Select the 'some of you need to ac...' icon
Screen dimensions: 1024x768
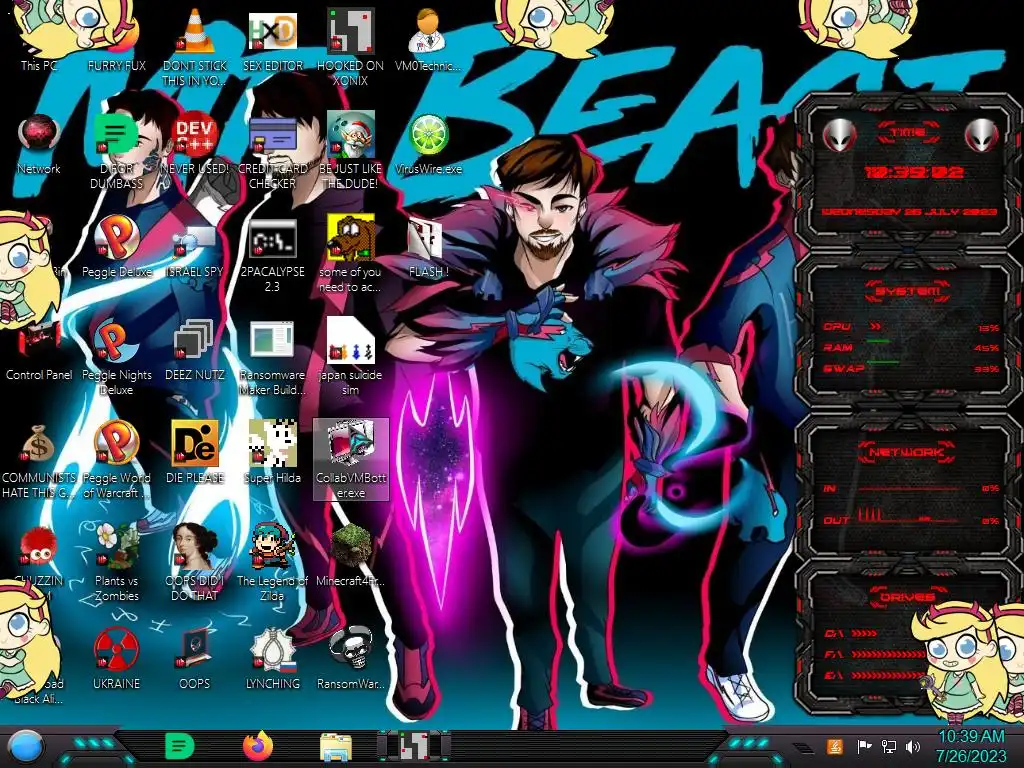coord(351,255)
